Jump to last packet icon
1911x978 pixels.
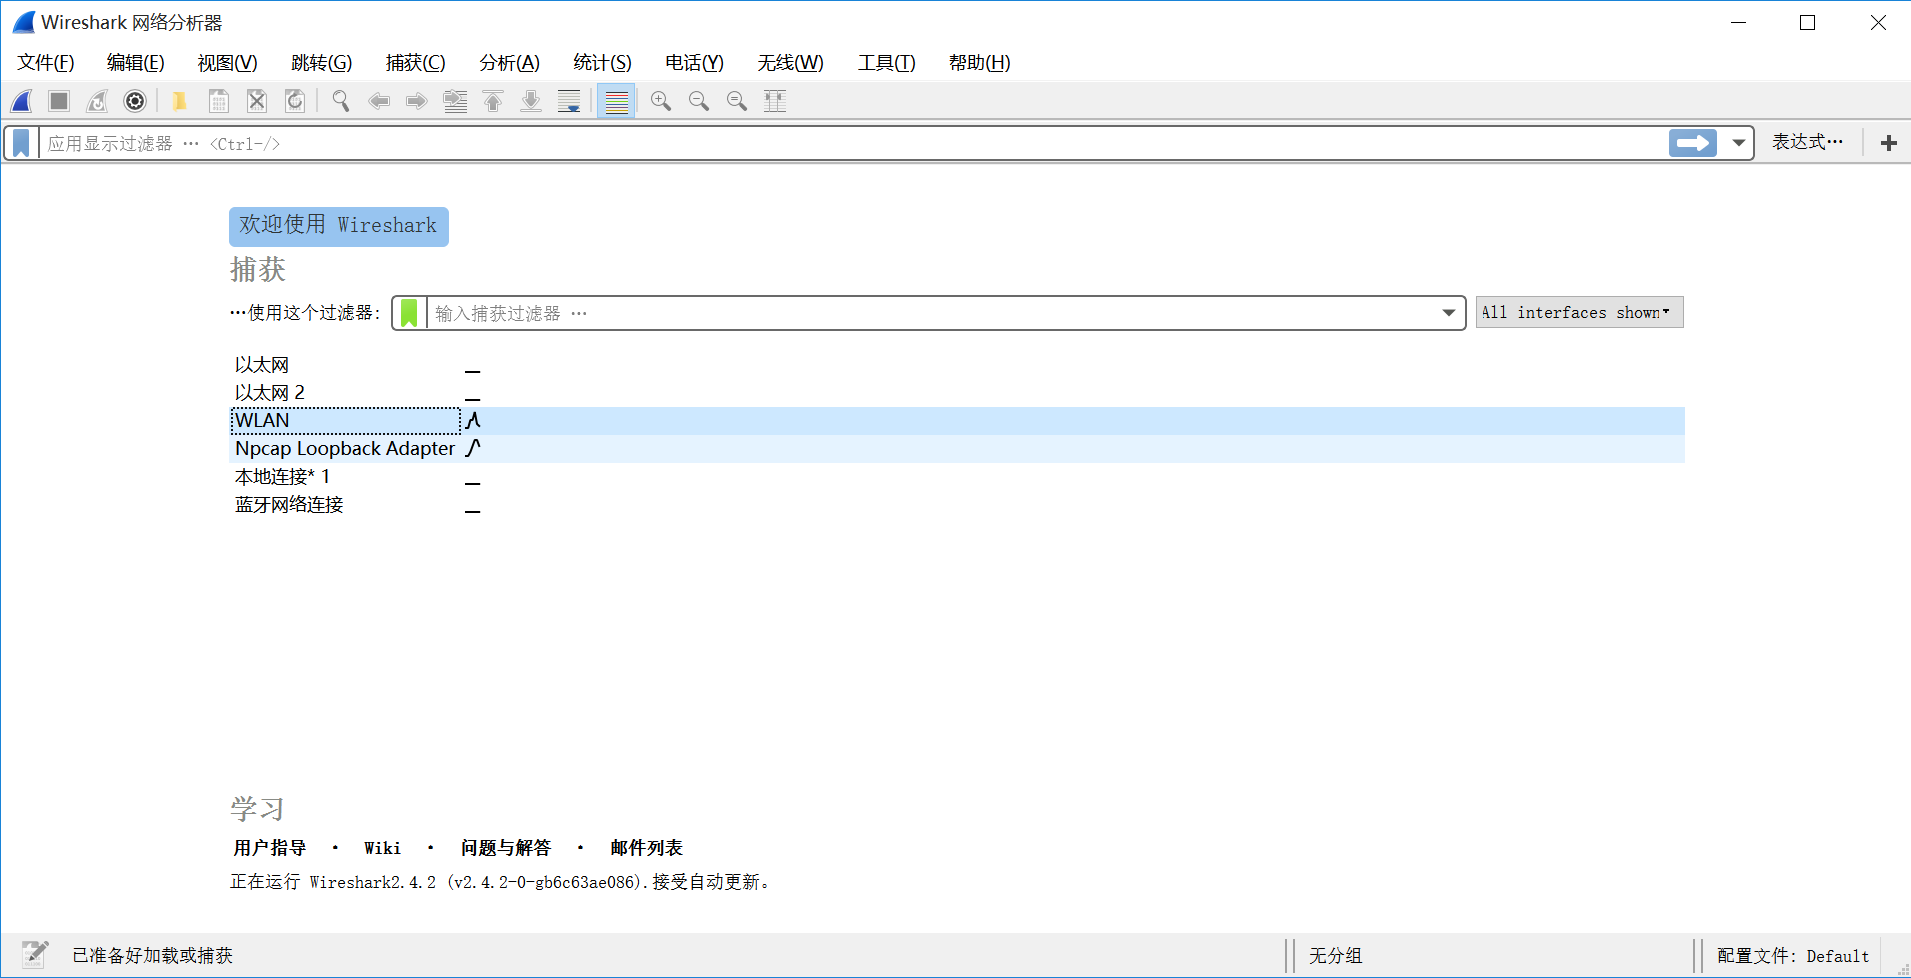[531, 101]
